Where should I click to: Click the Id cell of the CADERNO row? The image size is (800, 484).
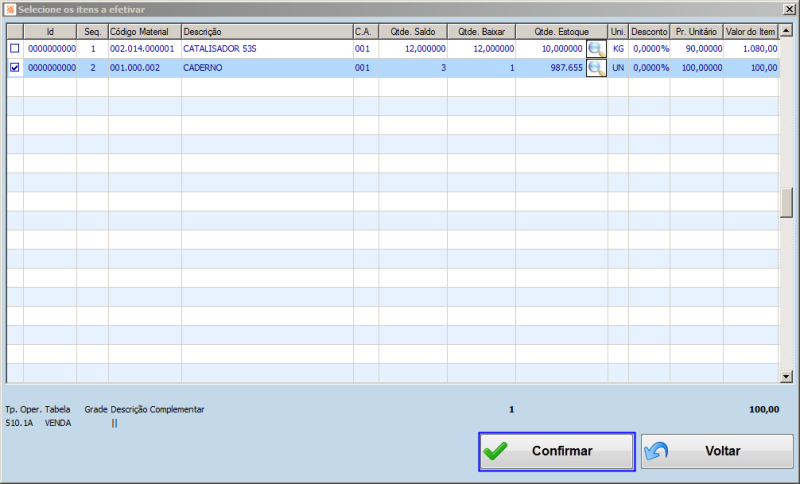[x=50, y=68]
